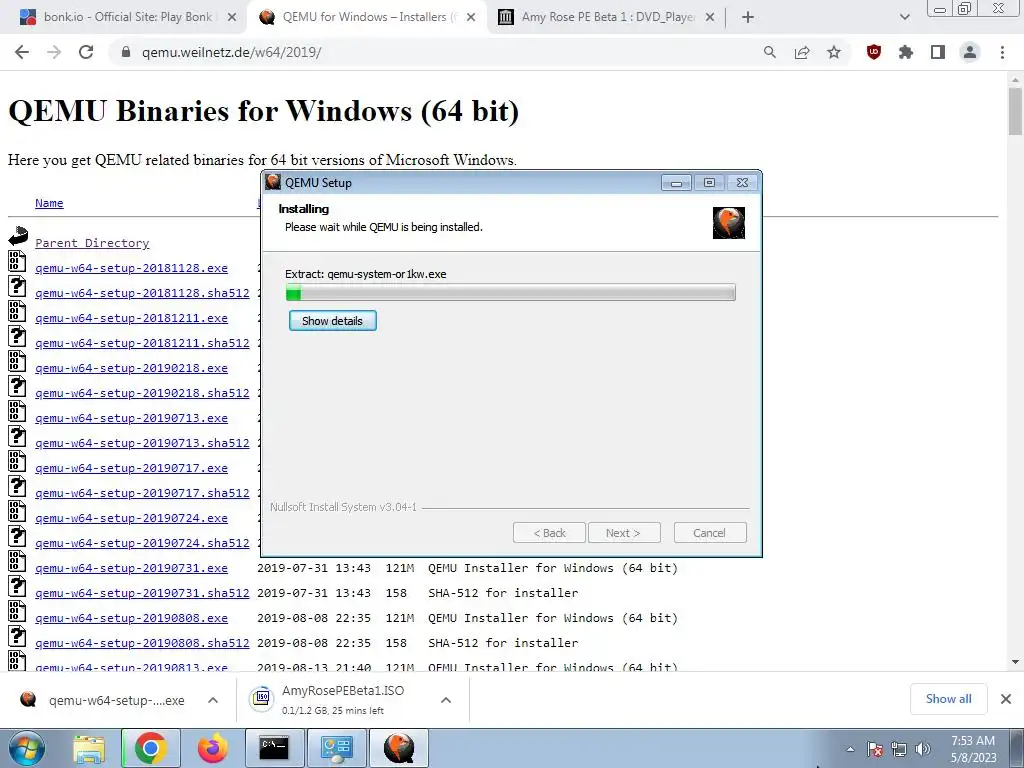Open the Chrome profile avatar
Screen dimensions: 1024x768
[970, 52]
